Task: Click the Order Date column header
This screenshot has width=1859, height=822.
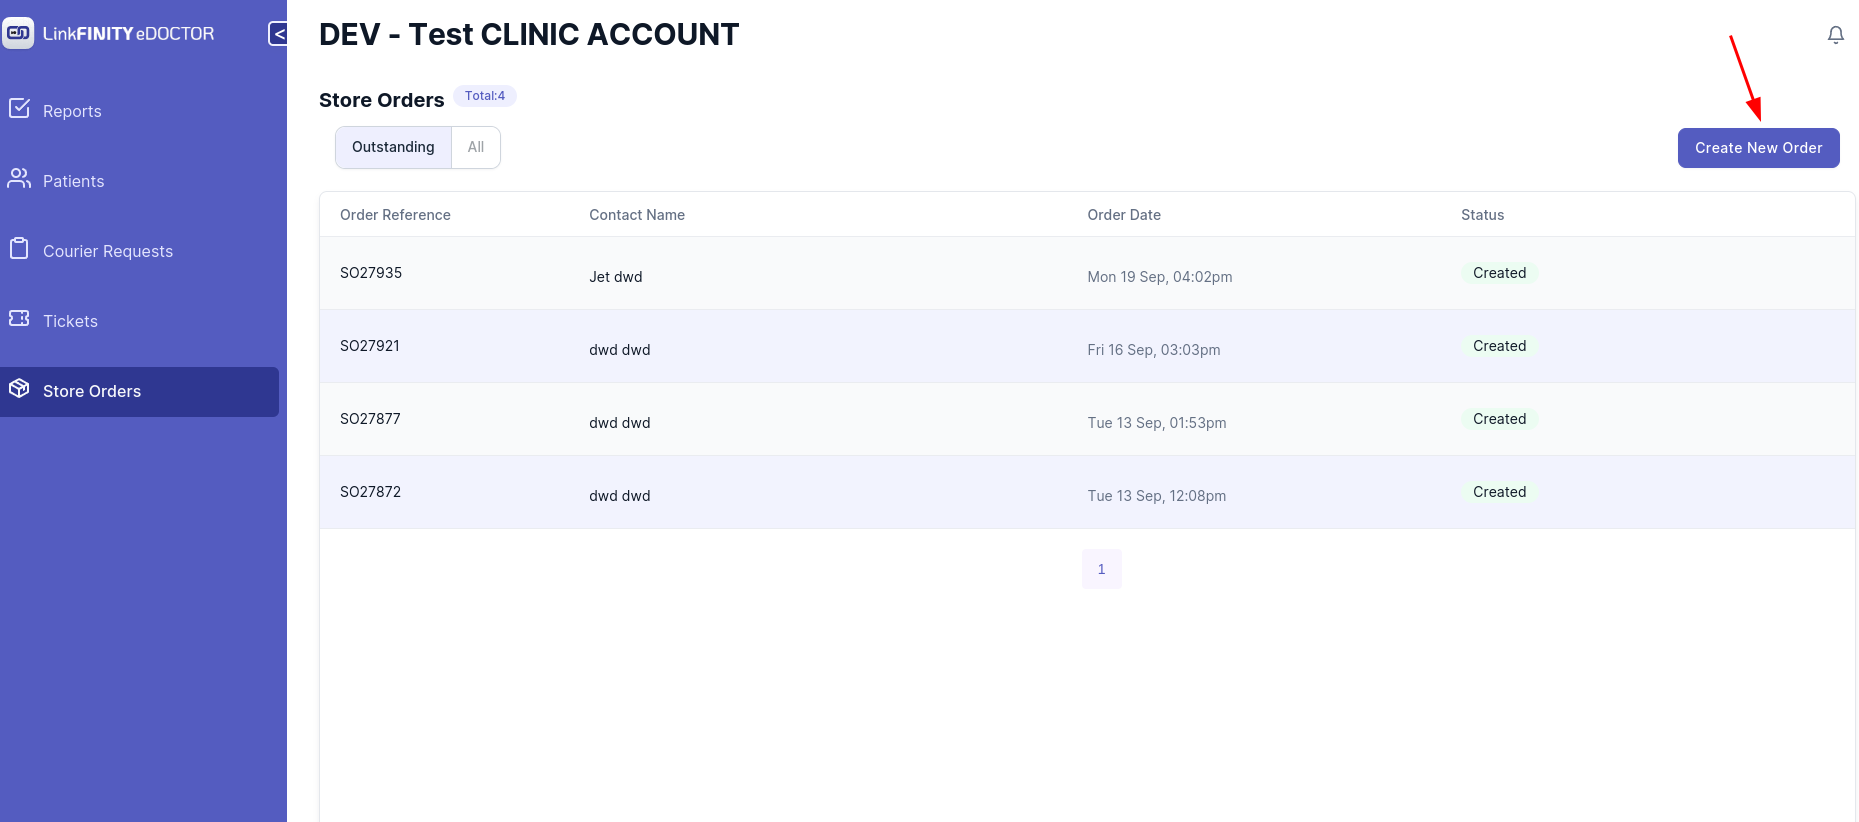Action: pyautogui.click(x=1124, y=215)
